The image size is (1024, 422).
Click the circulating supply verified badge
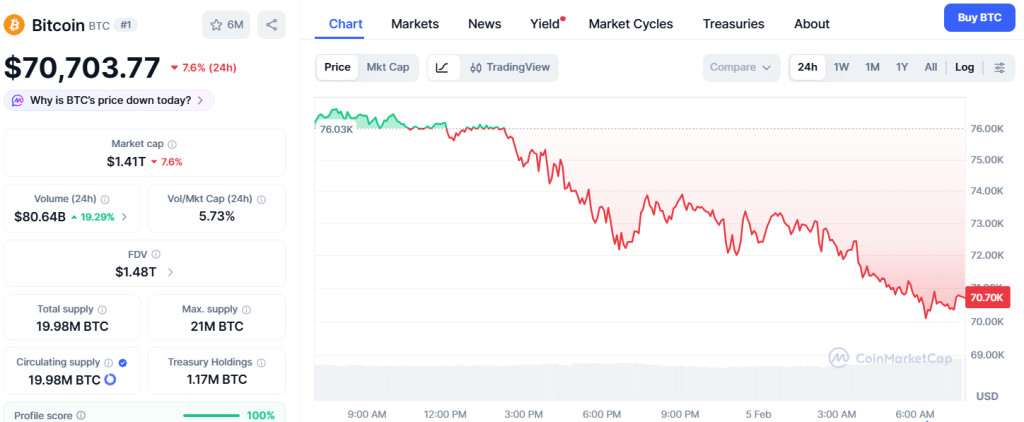click(x=122, y=362)
